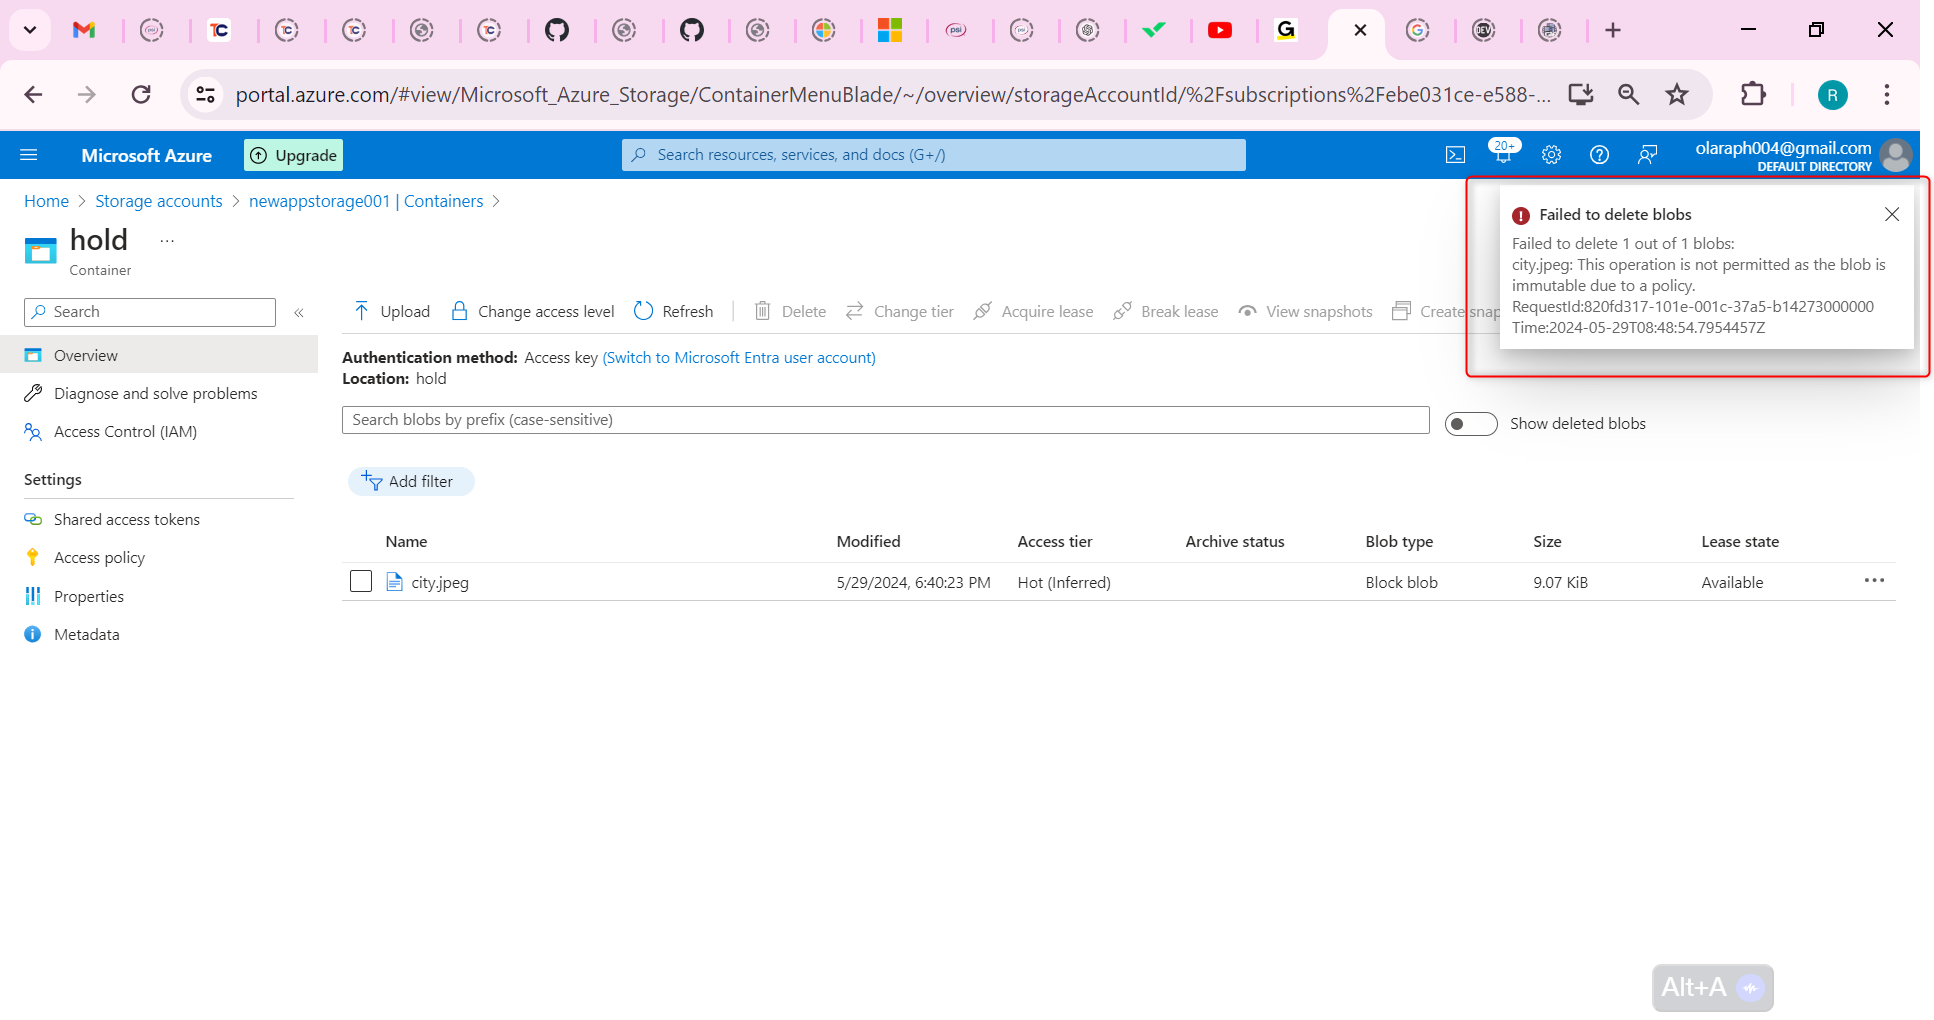Sort by the Archive status column
This screenshot has height=1020, width=1934.
point(1235,541)
